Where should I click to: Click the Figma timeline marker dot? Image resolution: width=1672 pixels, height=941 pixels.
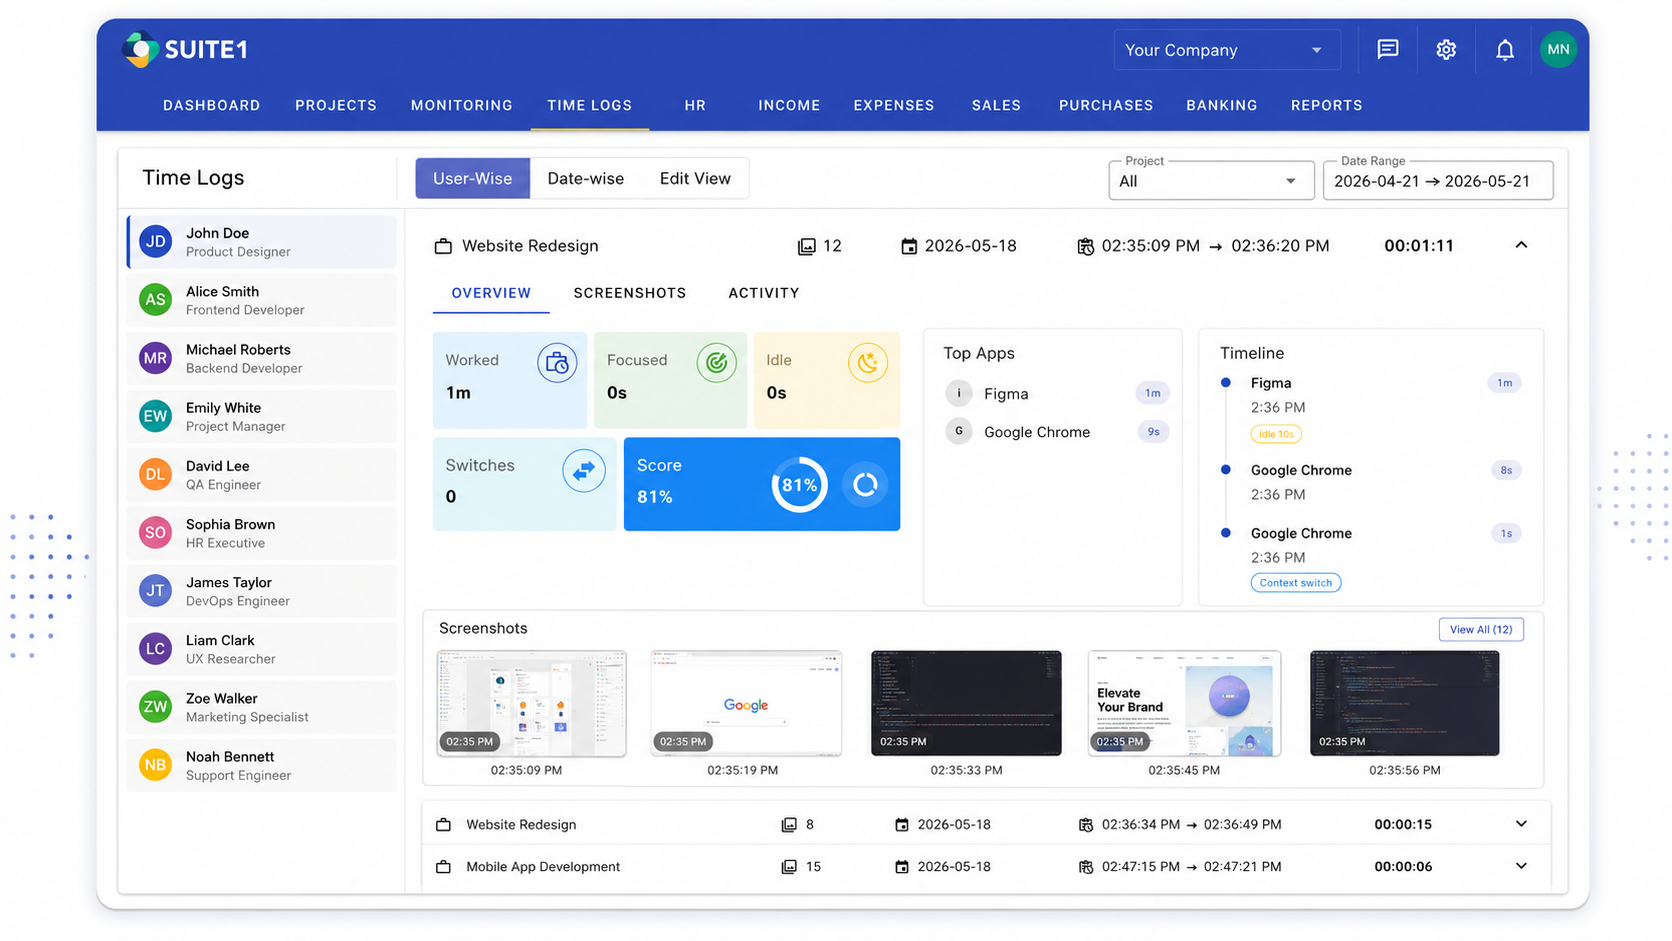click(x=1226, y=382)
